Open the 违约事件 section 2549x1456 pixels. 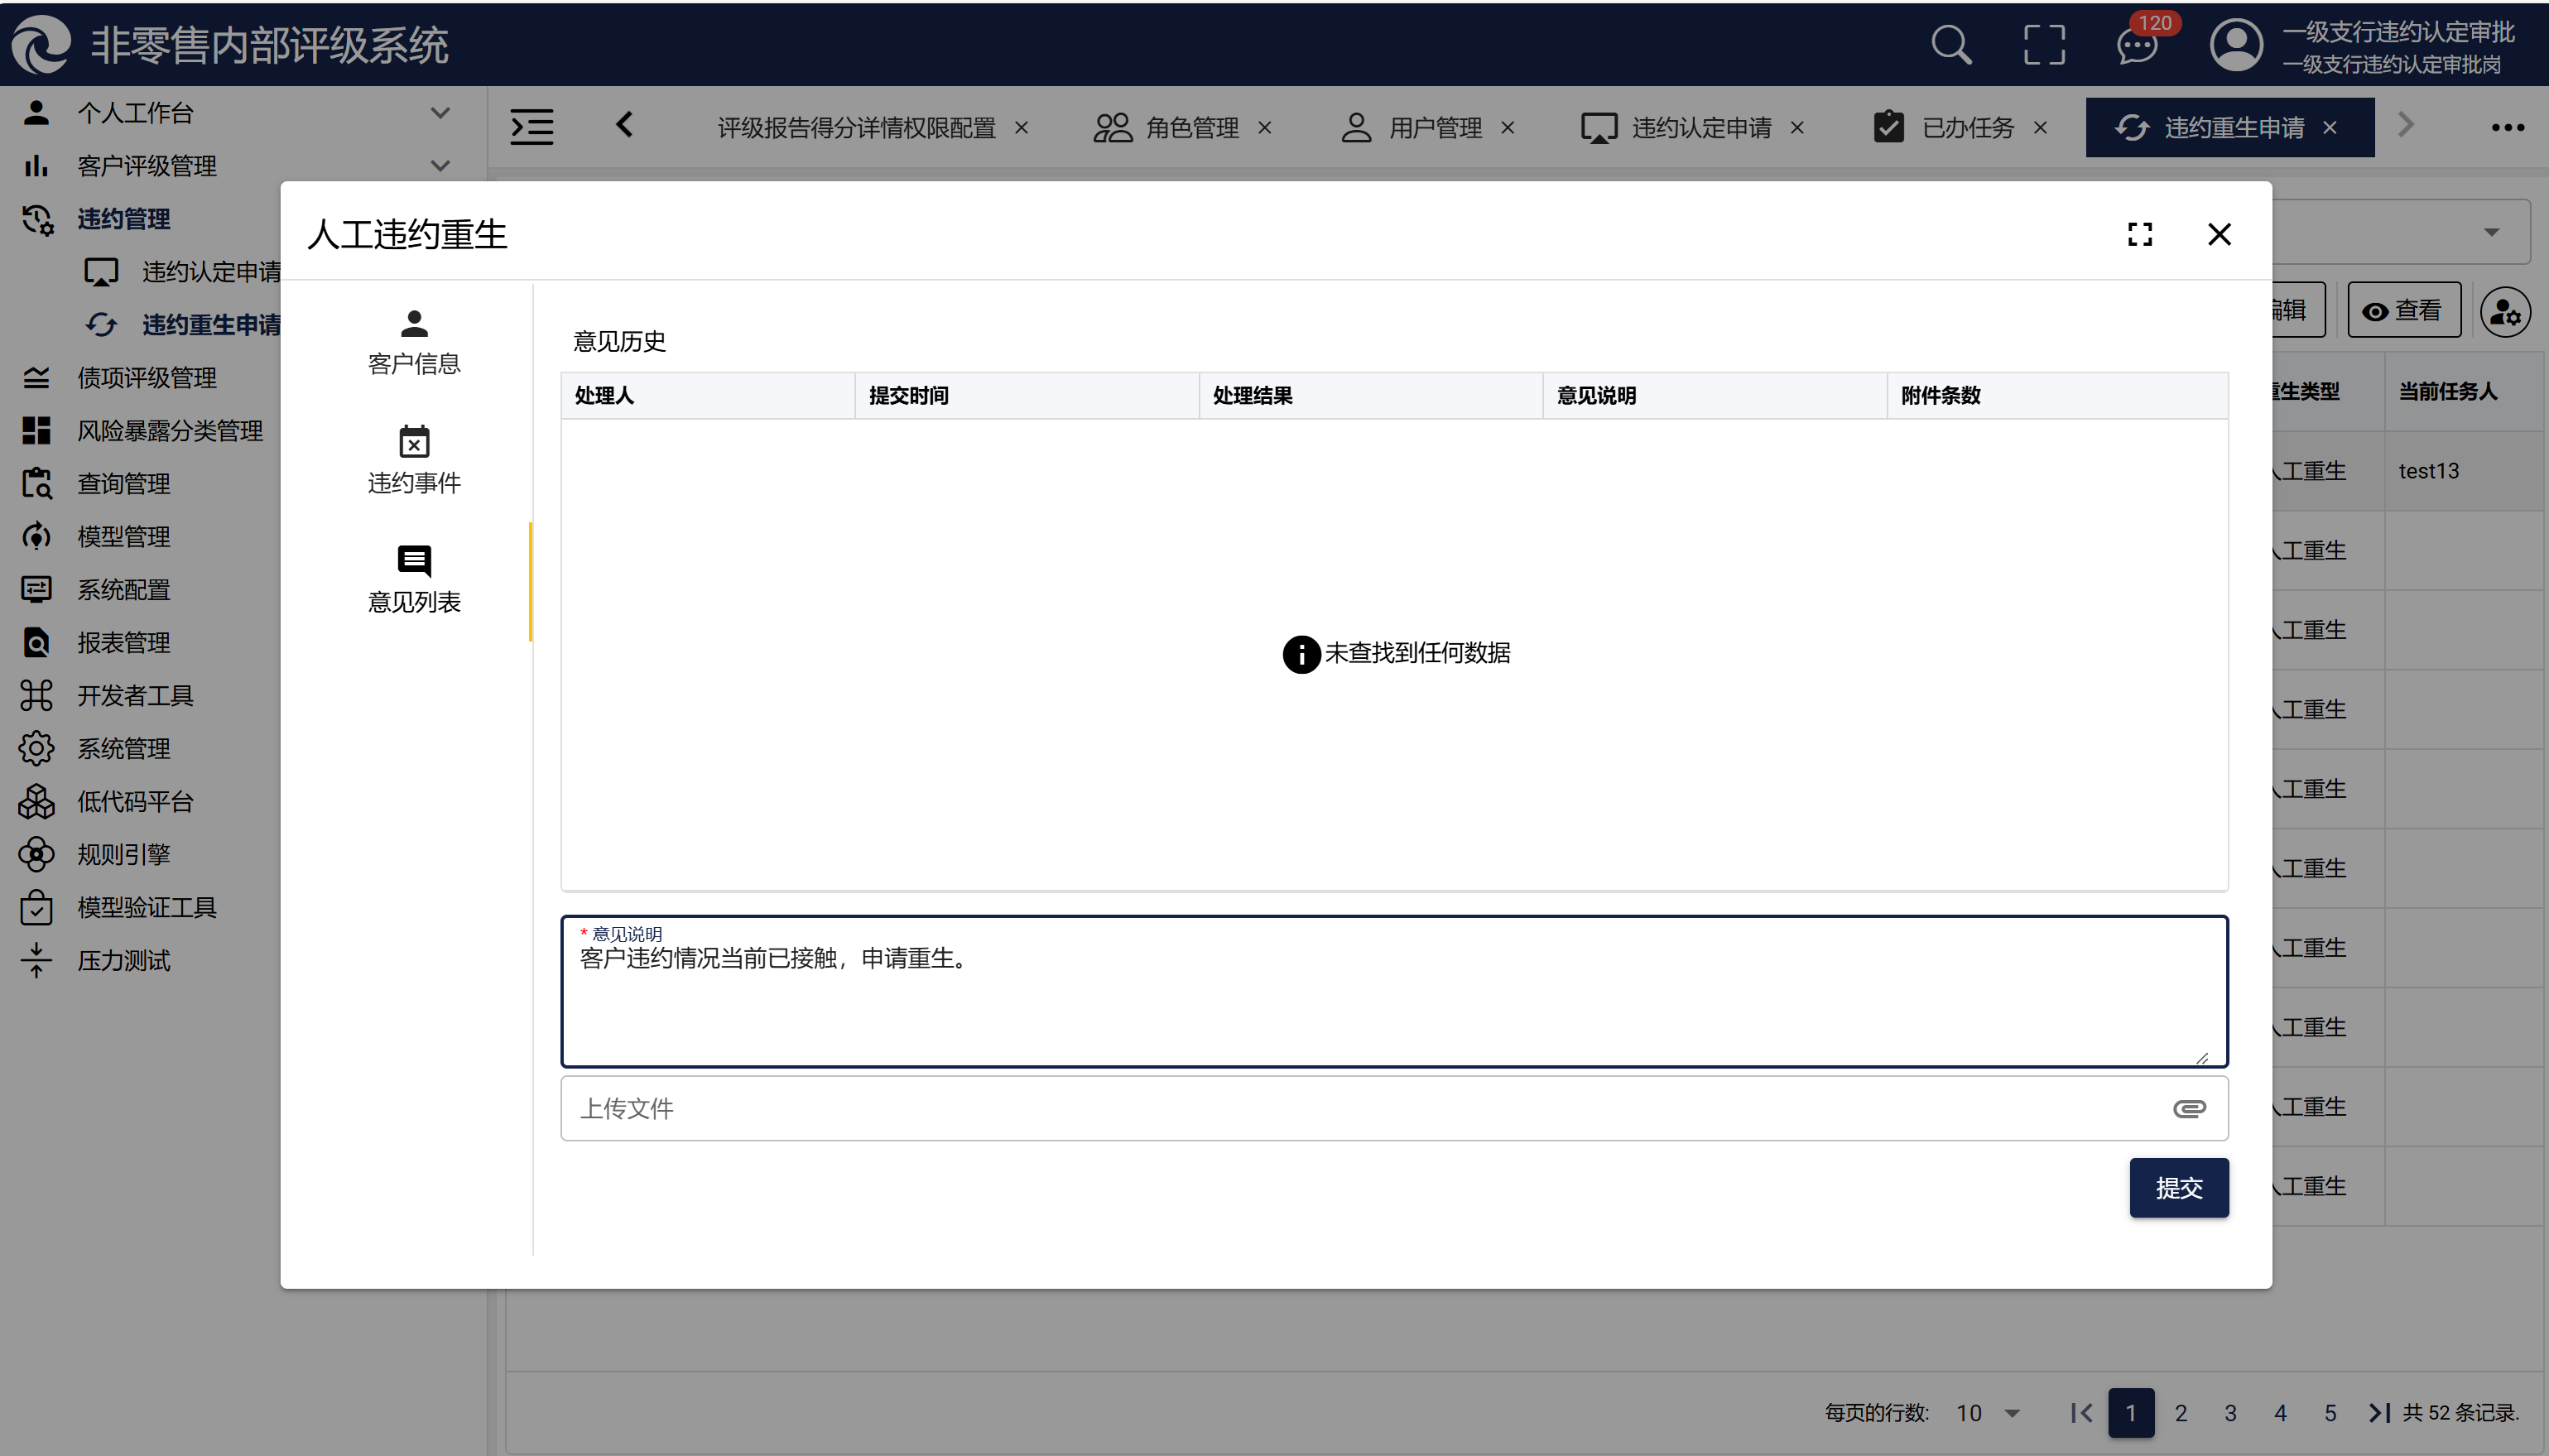pyautogui.click(x=414, y=461)
